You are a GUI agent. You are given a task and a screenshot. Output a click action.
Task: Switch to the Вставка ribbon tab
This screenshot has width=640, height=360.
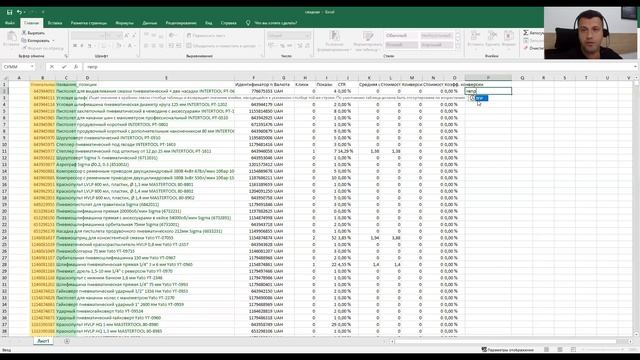(55, 23)
